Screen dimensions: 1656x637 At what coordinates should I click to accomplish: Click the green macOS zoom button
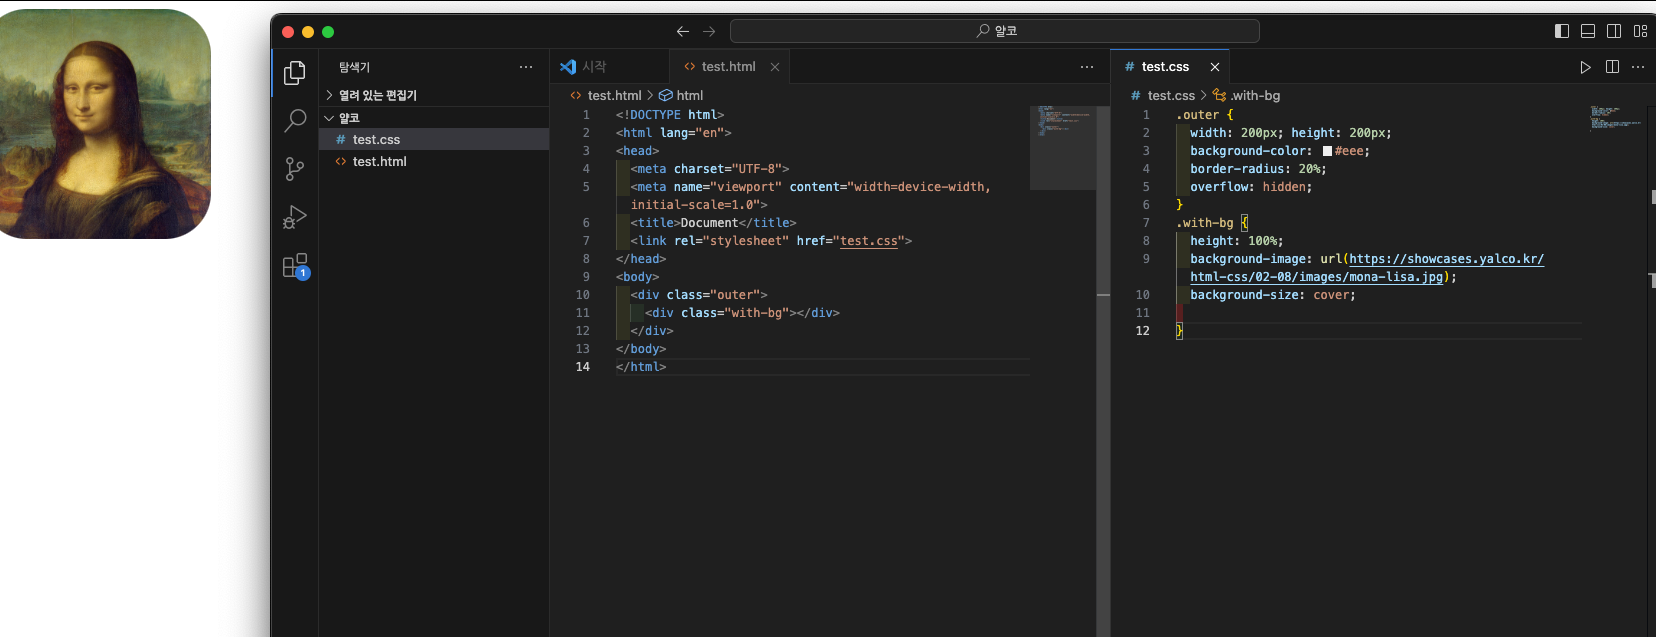[x=328, y=32]
